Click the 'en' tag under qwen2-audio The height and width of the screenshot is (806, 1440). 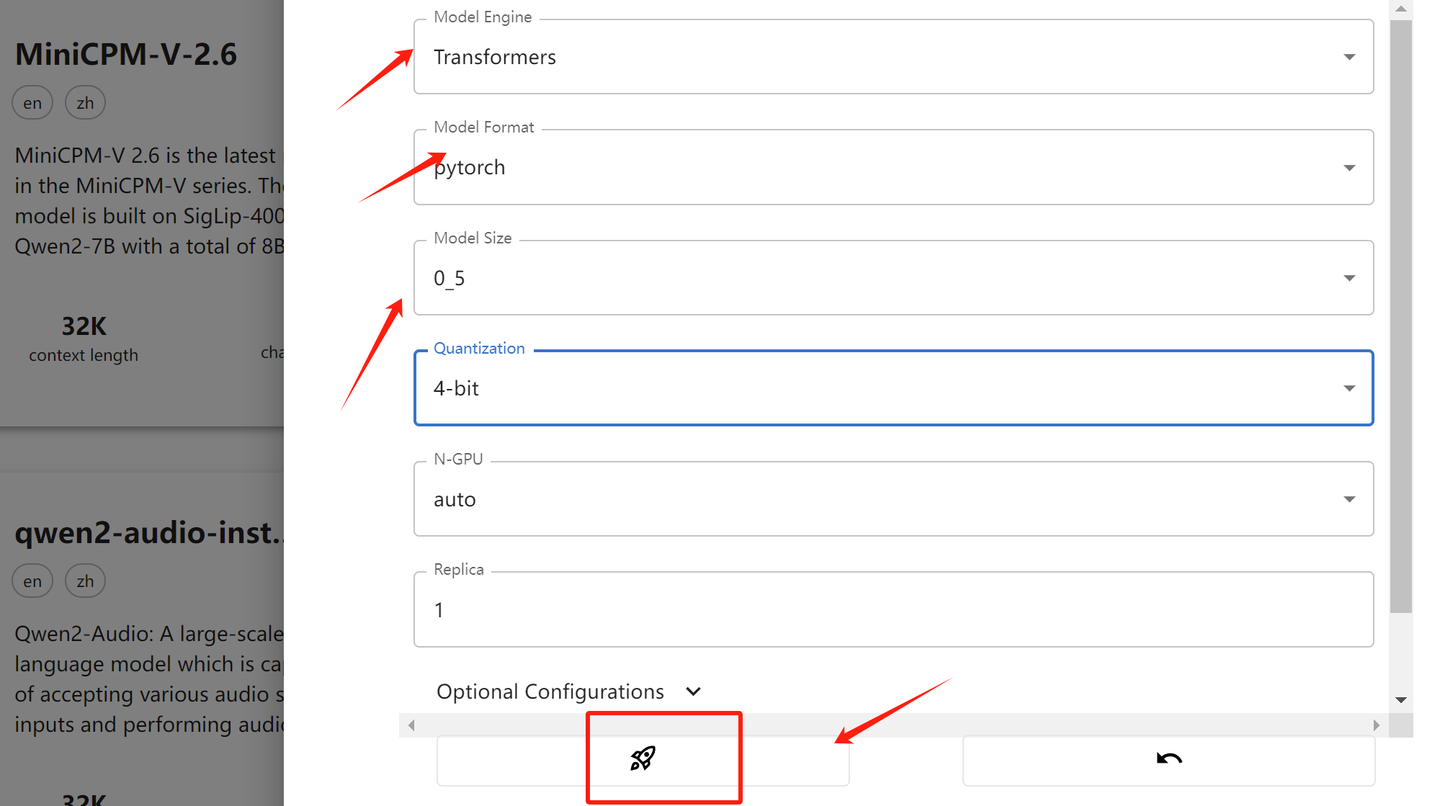(32, 581)
